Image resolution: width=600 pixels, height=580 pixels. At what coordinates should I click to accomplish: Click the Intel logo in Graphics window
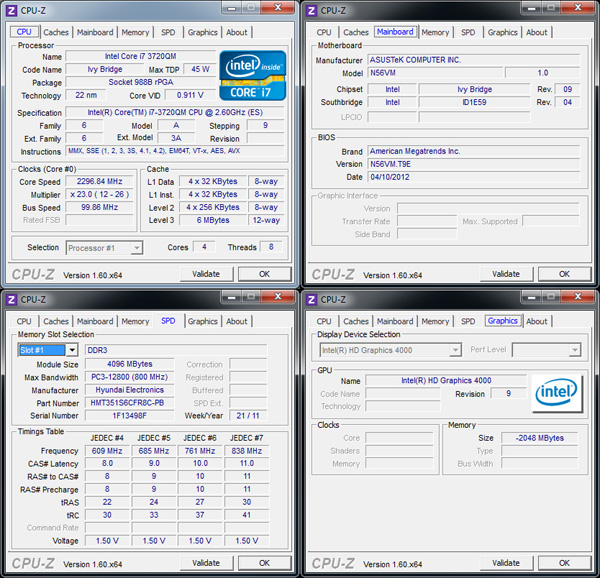pos(557,393)
